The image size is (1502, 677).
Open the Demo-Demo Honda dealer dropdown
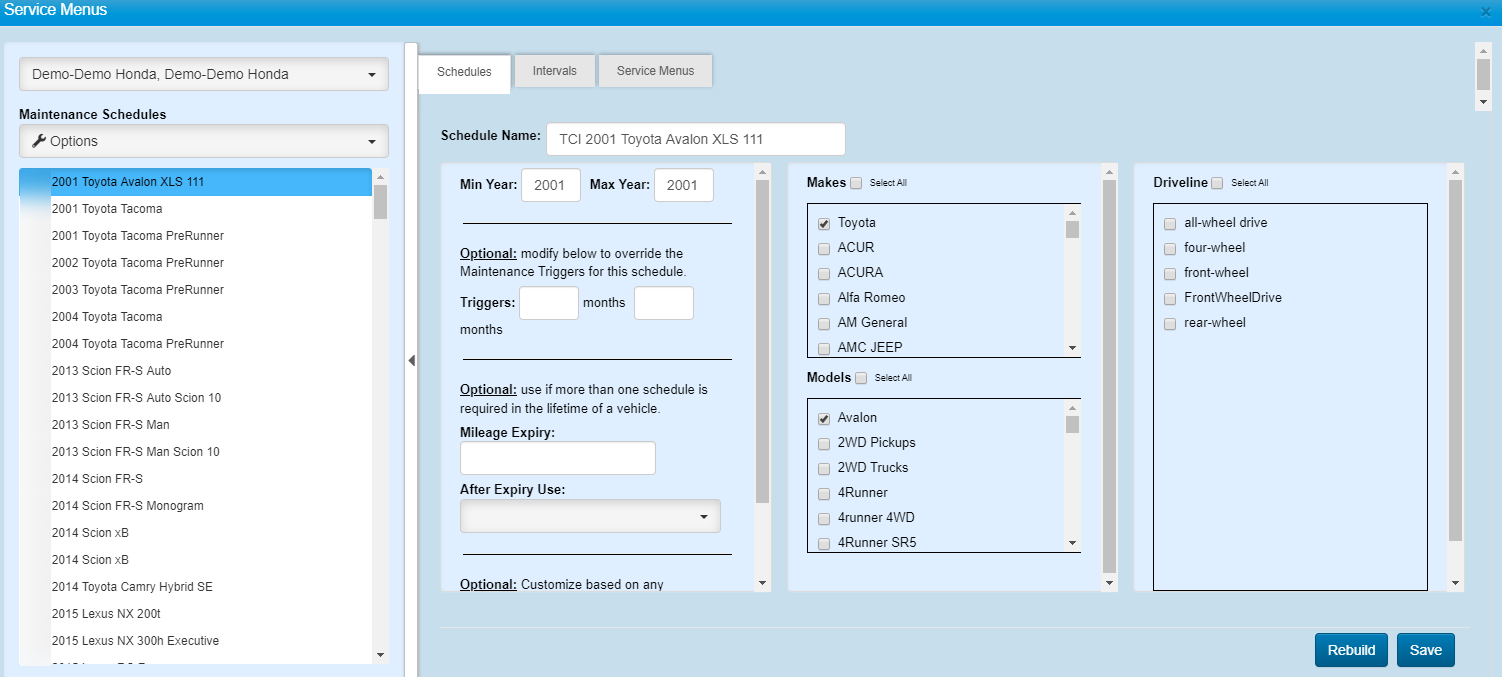tap(204, 74)
